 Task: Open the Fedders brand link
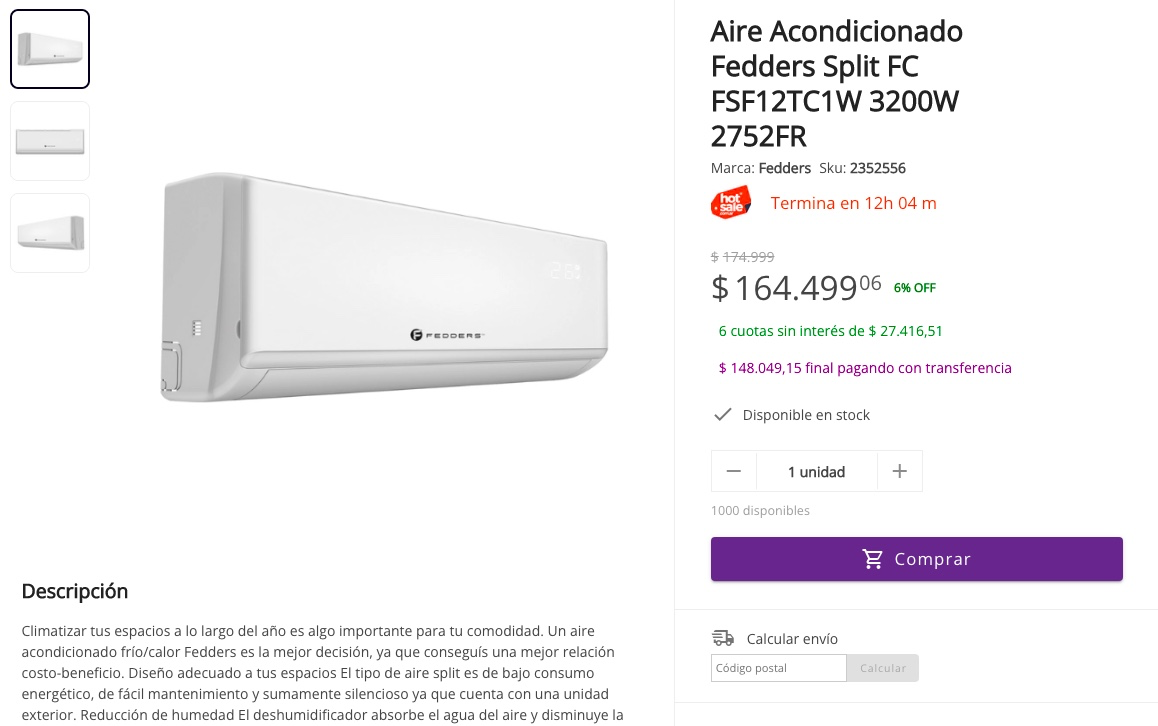coord(784,168)
